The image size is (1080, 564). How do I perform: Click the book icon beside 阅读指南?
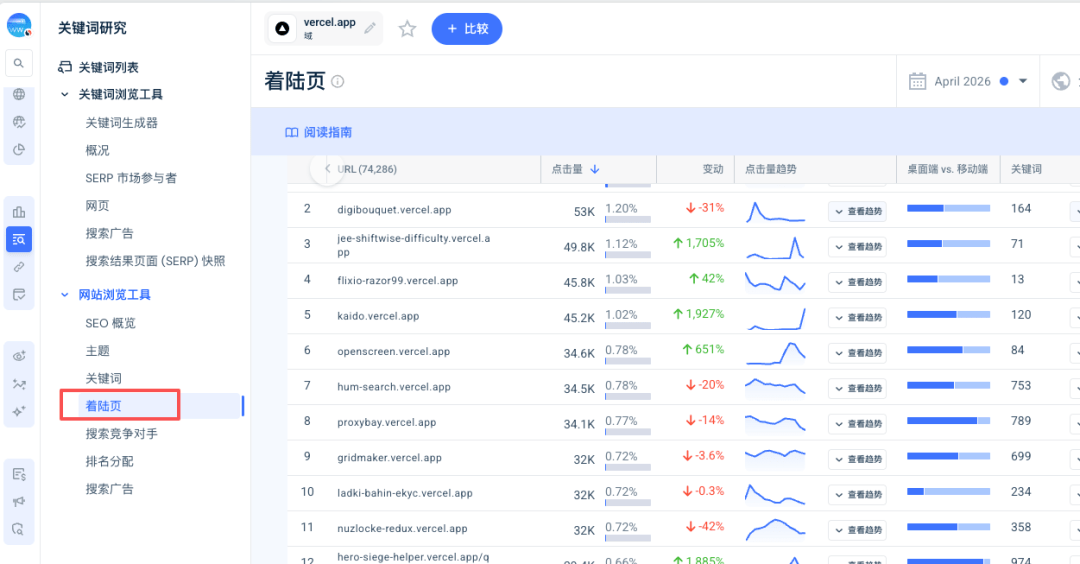[x=291, y=132]
